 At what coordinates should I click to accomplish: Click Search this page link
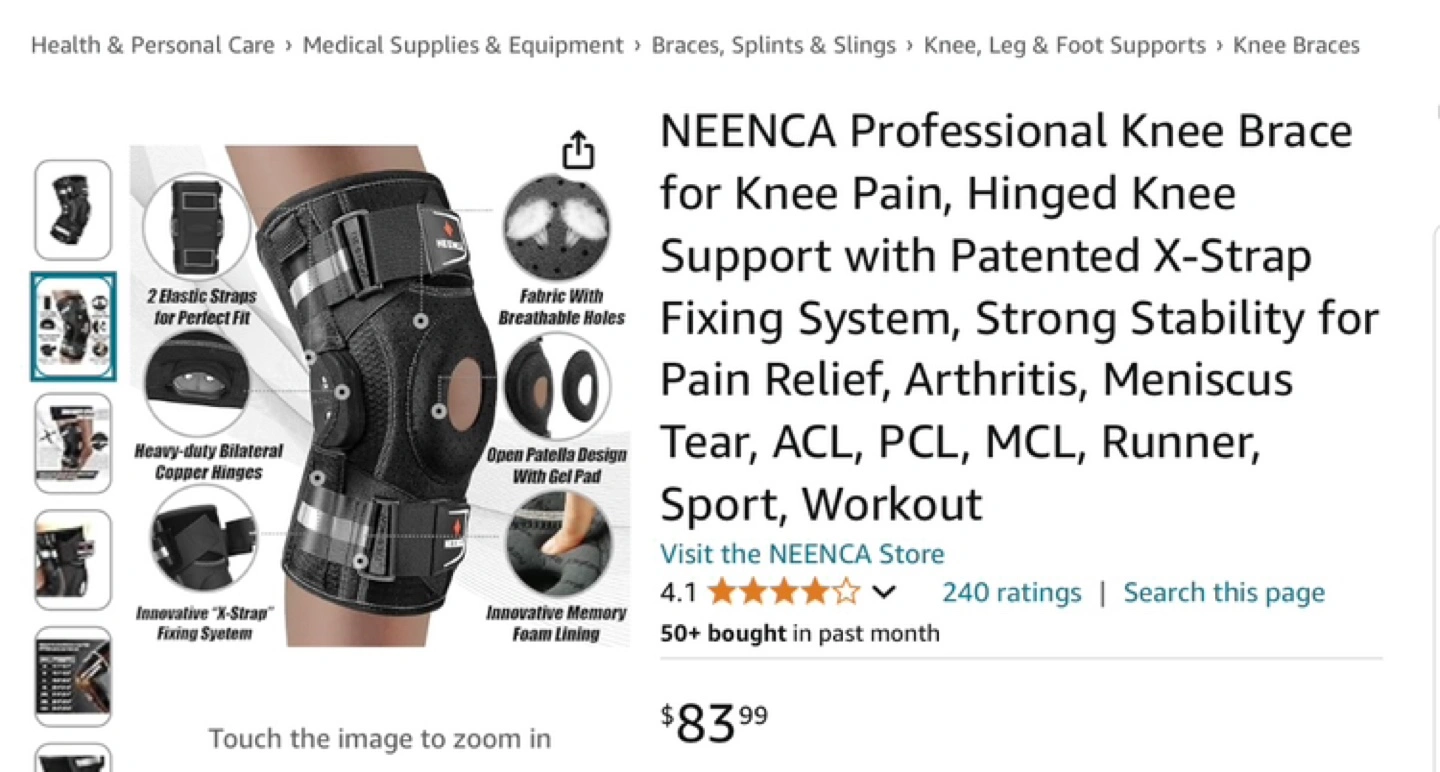point(1224,592)
